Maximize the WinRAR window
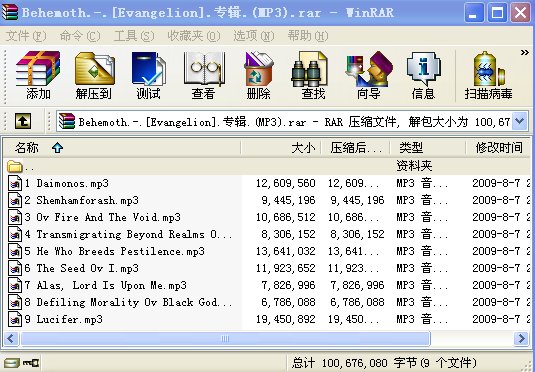The height and width of the screenshot is (372, 535). pyautogui.click(x=497, y=13)
